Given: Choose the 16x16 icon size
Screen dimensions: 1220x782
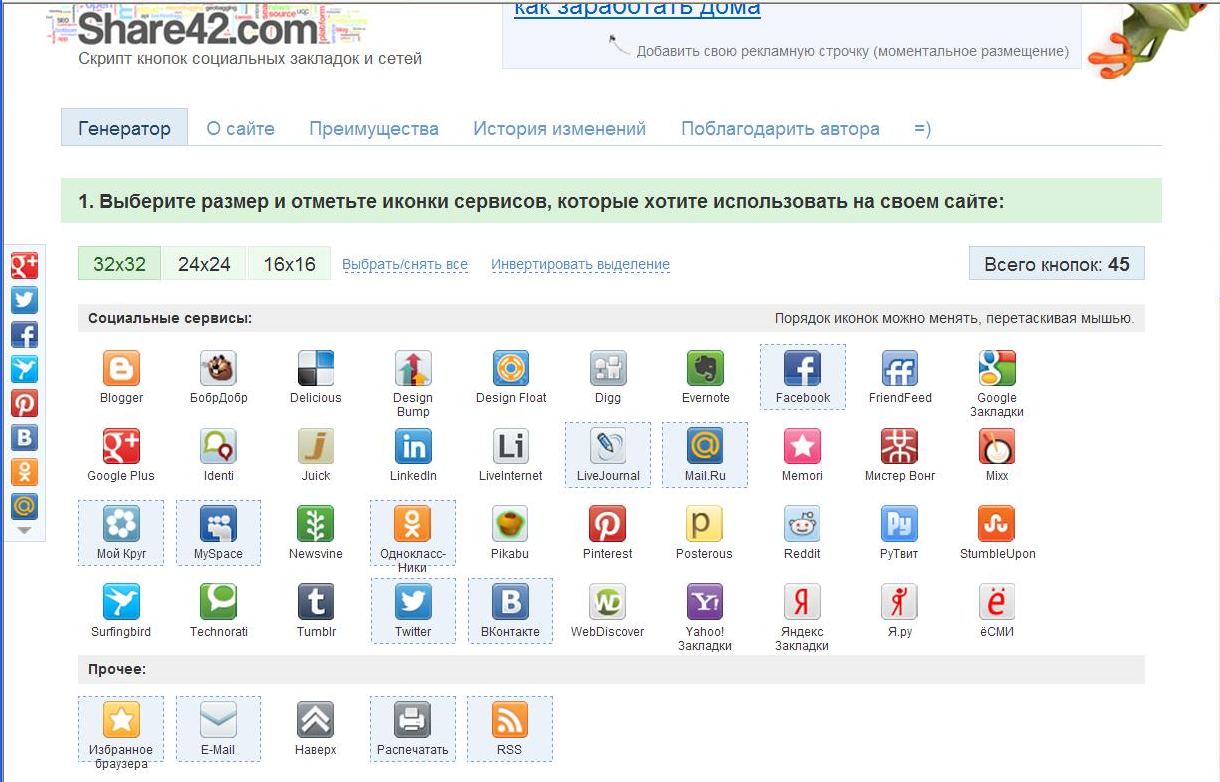Looking at the screenshot, I should tap(290, 264).
